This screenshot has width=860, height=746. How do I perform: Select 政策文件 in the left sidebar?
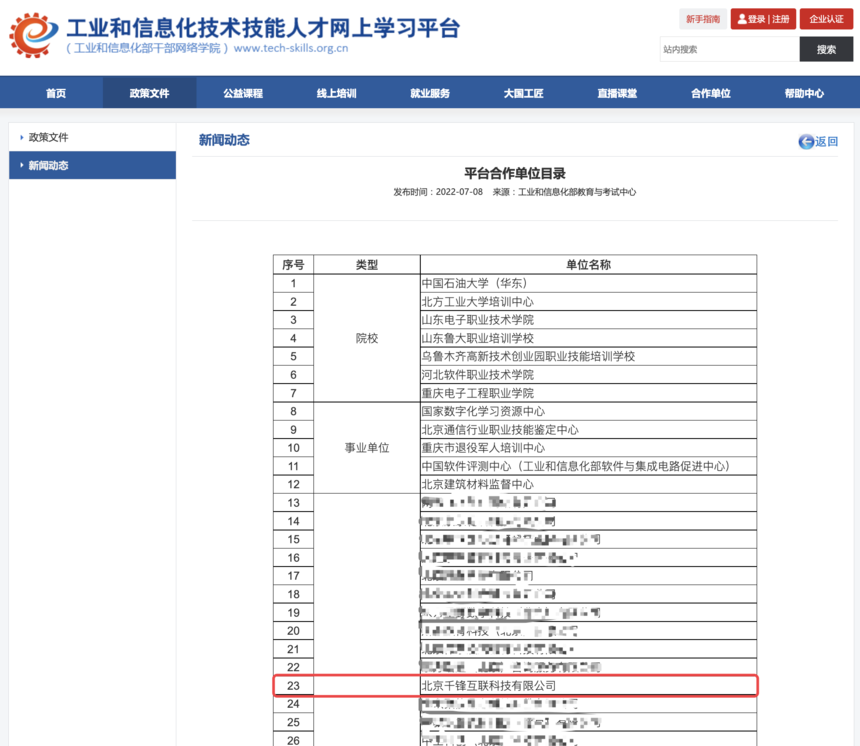tap(92, 137)
